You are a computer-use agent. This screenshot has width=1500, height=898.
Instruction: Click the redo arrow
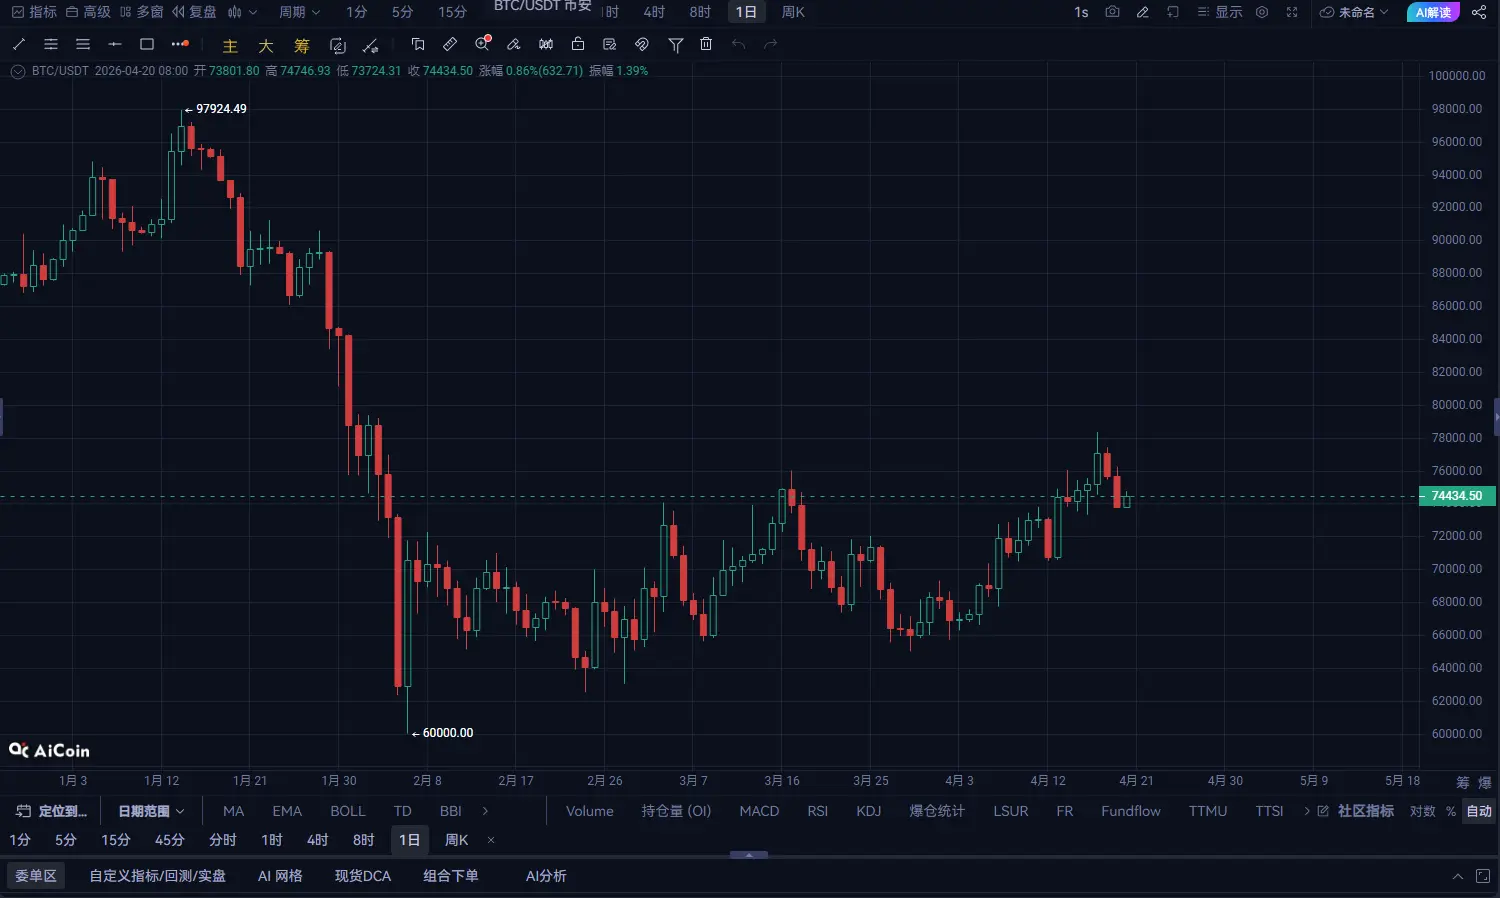click(x=770, y=44)
